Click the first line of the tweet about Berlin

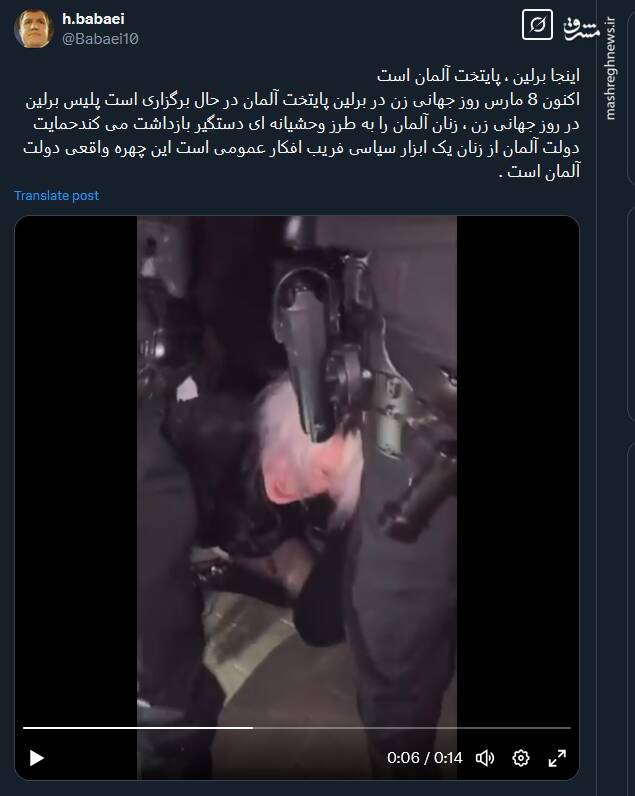[x=478, y=76]
